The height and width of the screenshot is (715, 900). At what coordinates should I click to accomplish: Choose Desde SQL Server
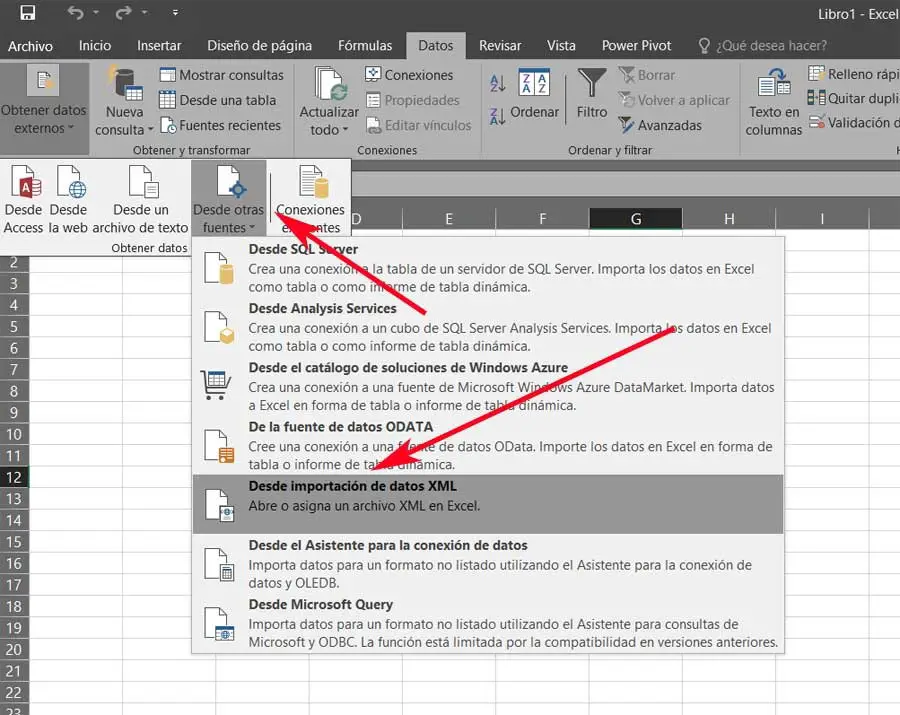[x=488, y=268]
